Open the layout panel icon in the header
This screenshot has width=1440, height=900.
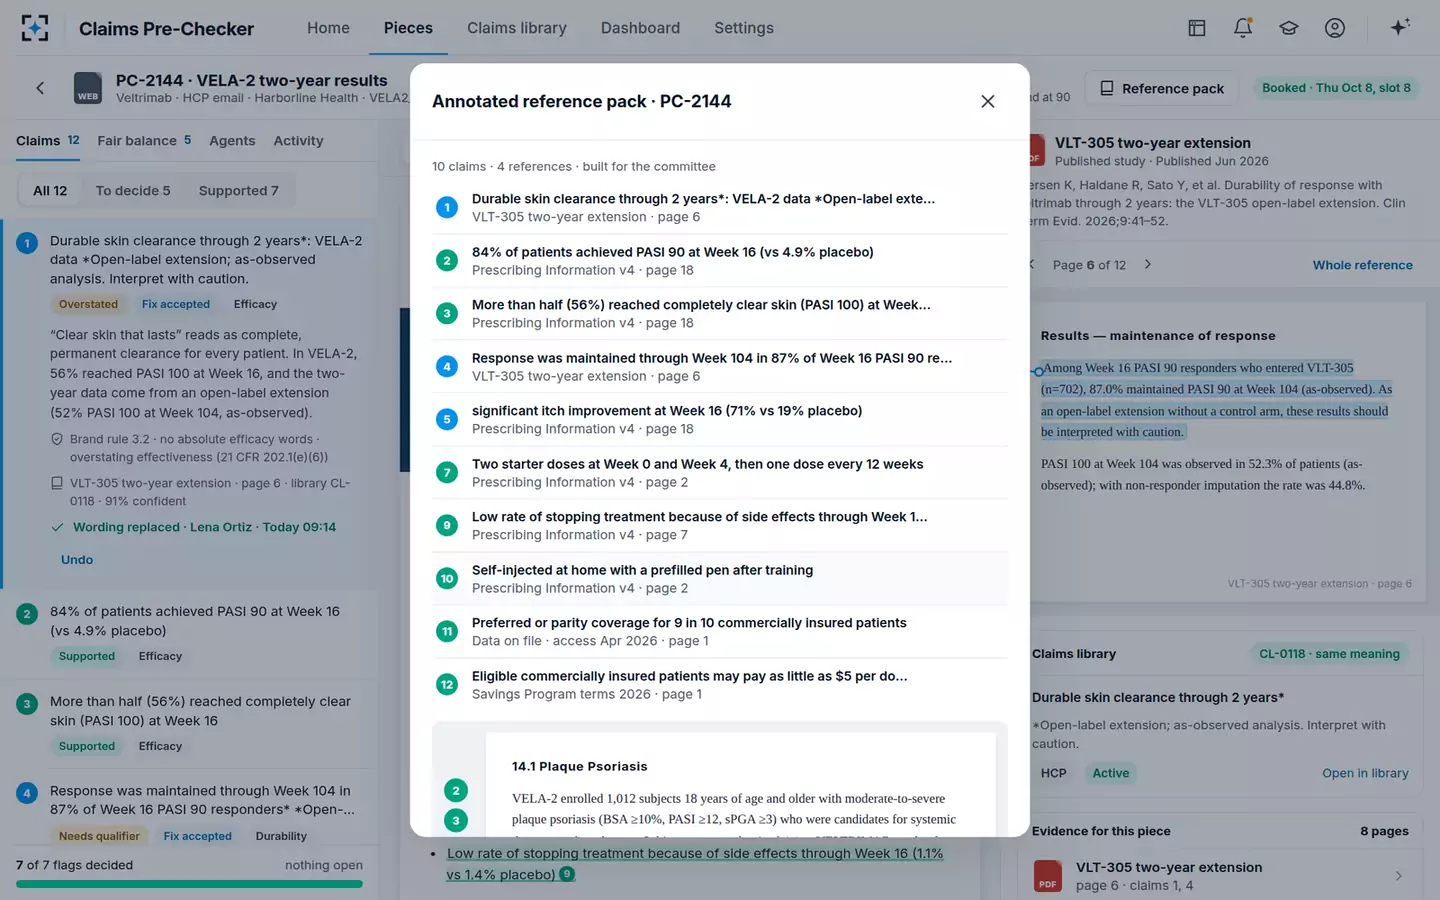pos(1196,28)
